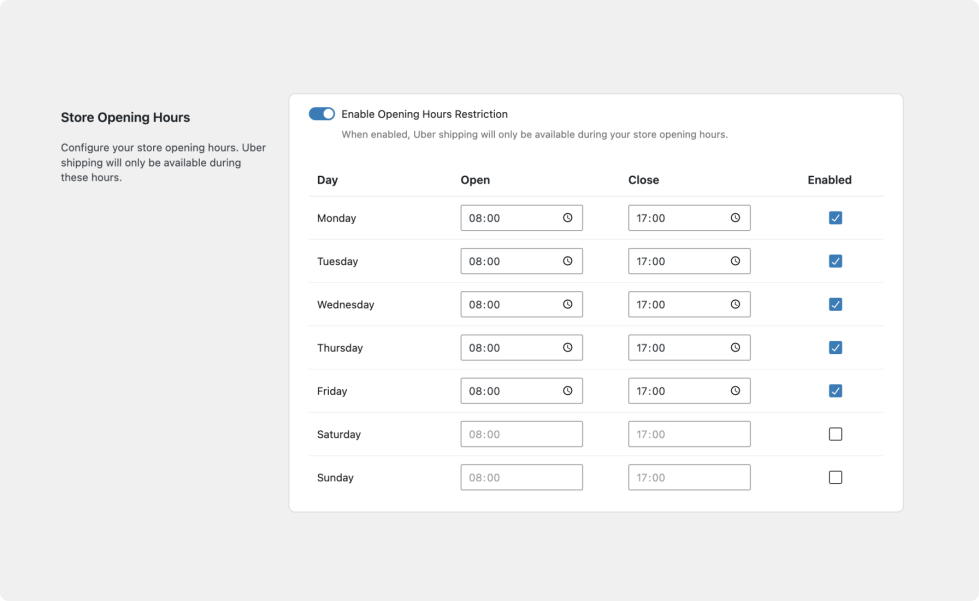Click the clock icon in Monday's Open field
Viewport: 979px width, 601px height.
coord(567,218)
